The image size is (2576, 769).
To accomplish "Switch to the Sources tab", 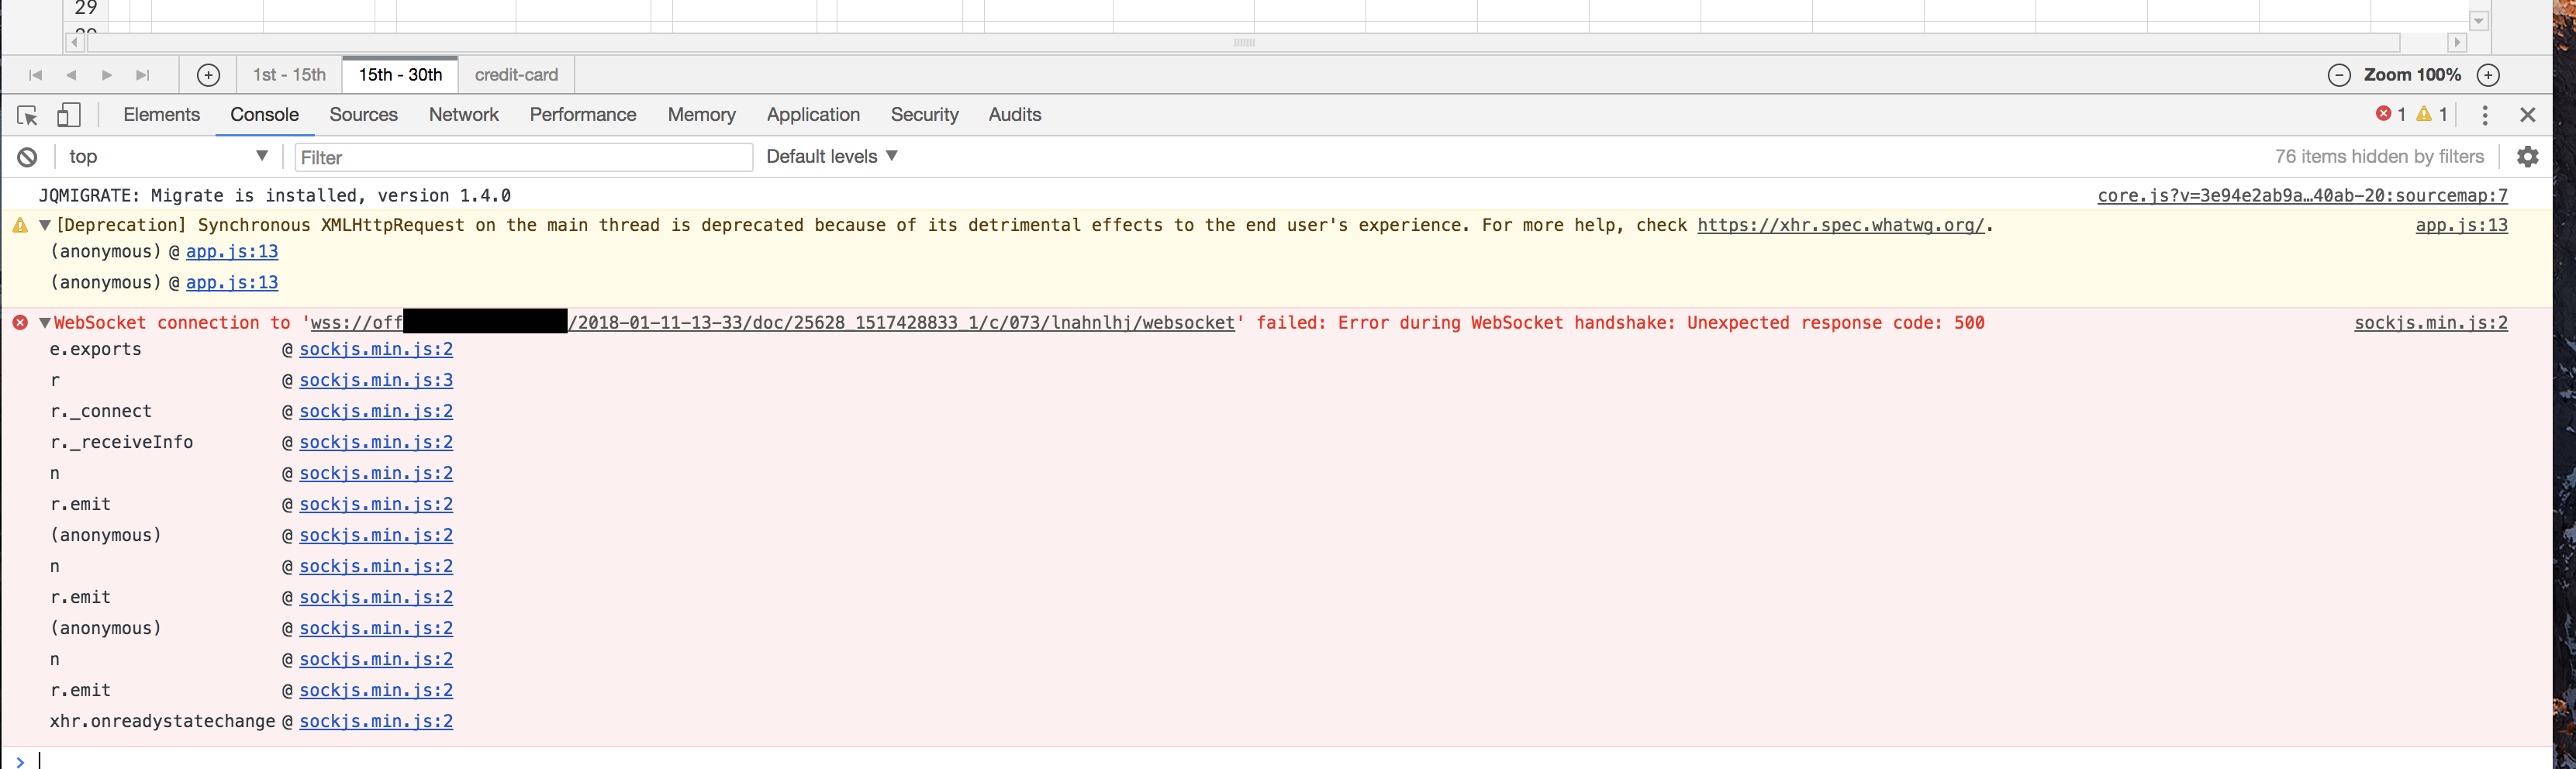I will point(364,115).
